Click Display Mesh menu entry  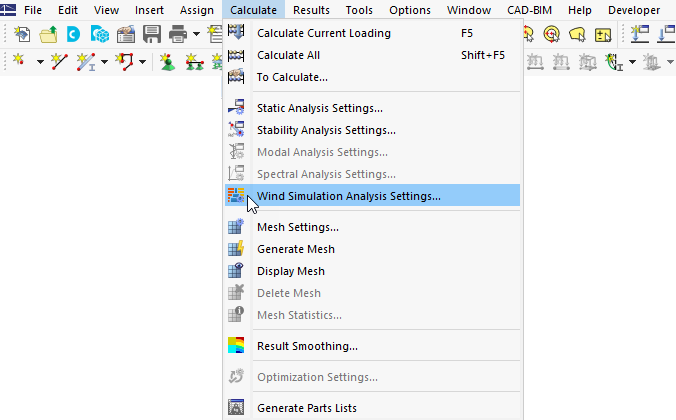(290, 271)
